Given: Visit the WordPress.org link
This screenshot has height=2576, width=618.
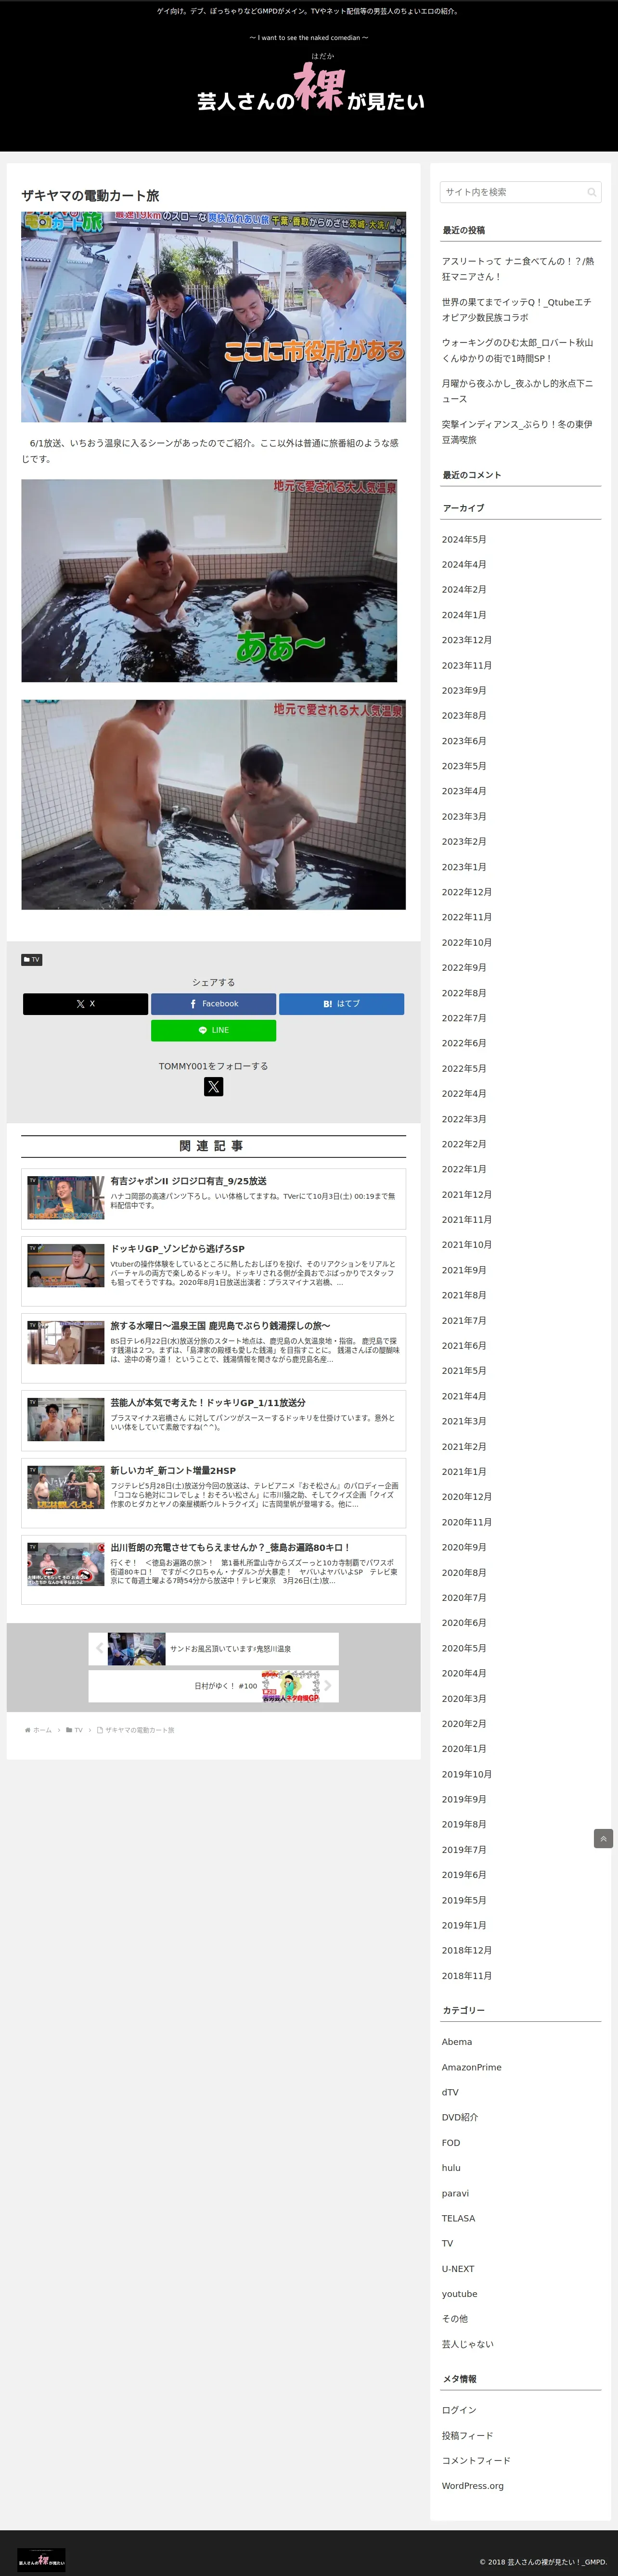Looking at the screenshot, I should coord(473,2486).
